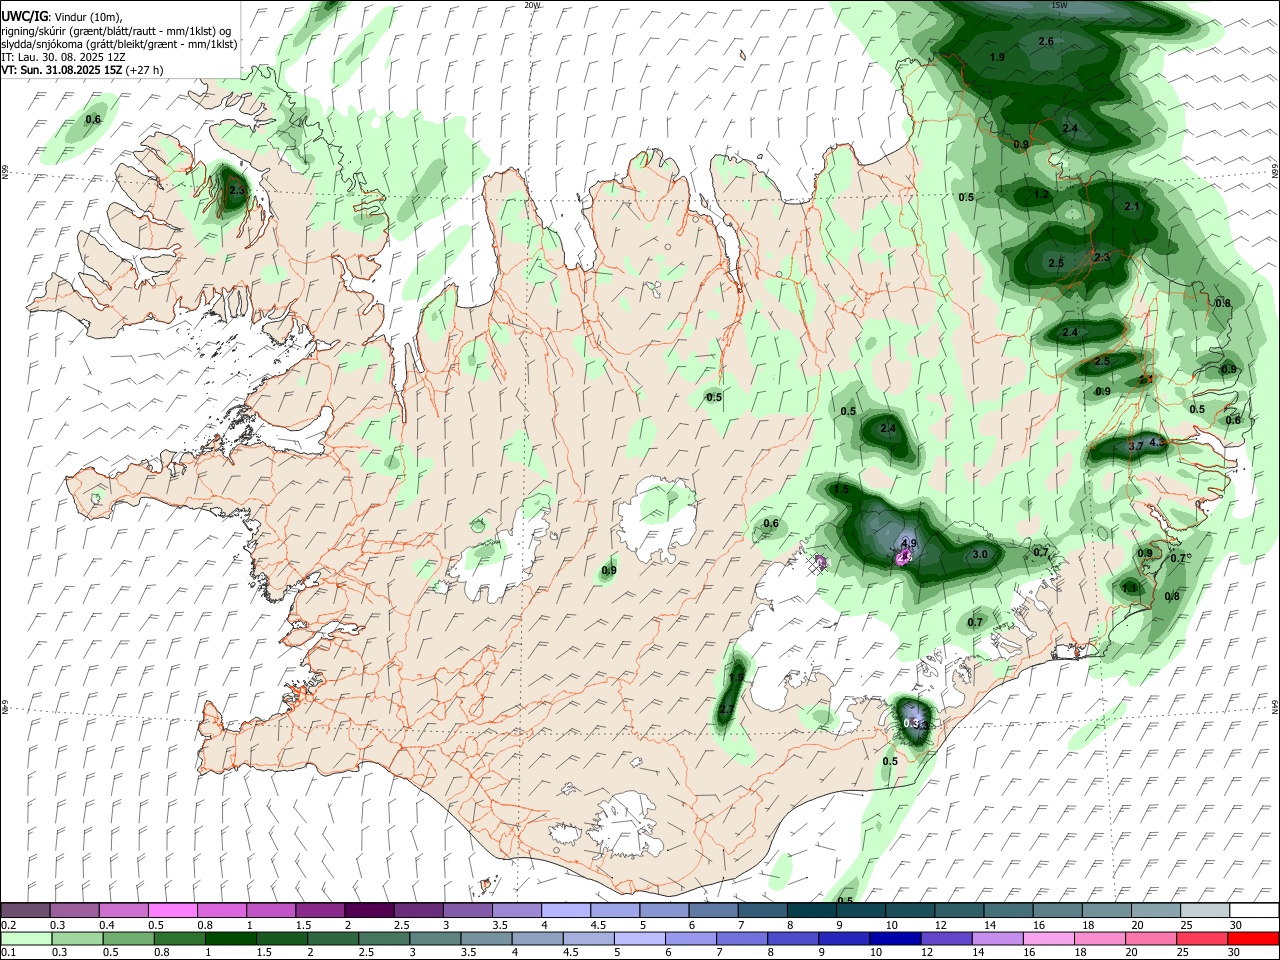1280x960 pixels.
Task: Click the 64N latitude label on right edge
Action: (1275, 708)
